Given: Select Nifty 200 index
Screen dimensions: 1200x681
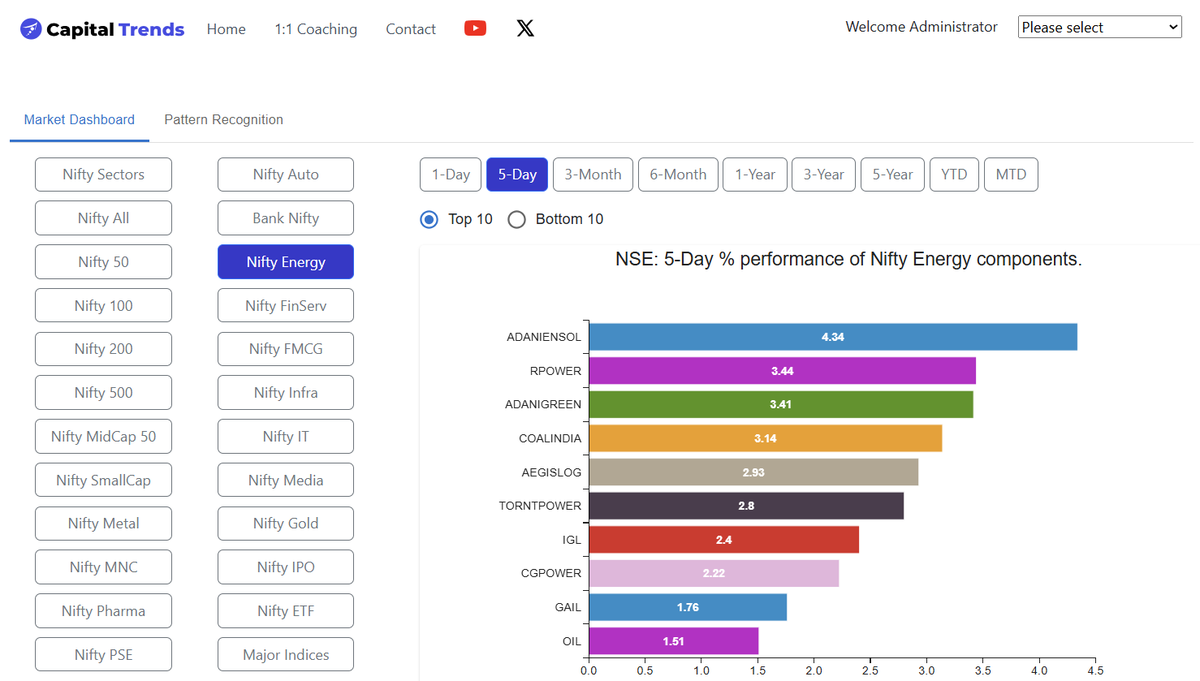Looking at the screenshot, I should (103, 349).
